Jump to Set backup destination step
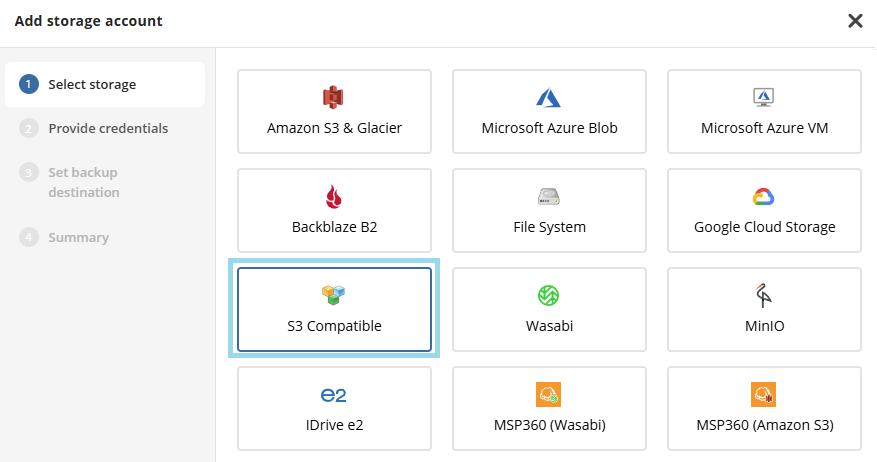The width and height of the screenshot is (877, 462). point(84,182)
